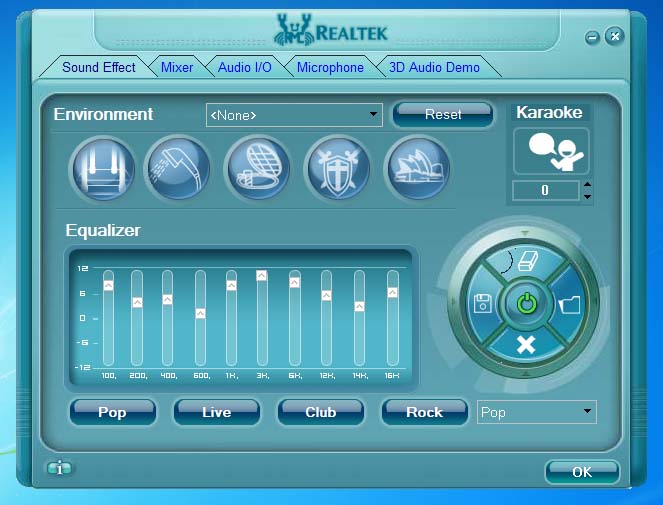Viewport: 663px width, 505px height.
Task: Decrease the Karaoke key value
Action: 587,196
